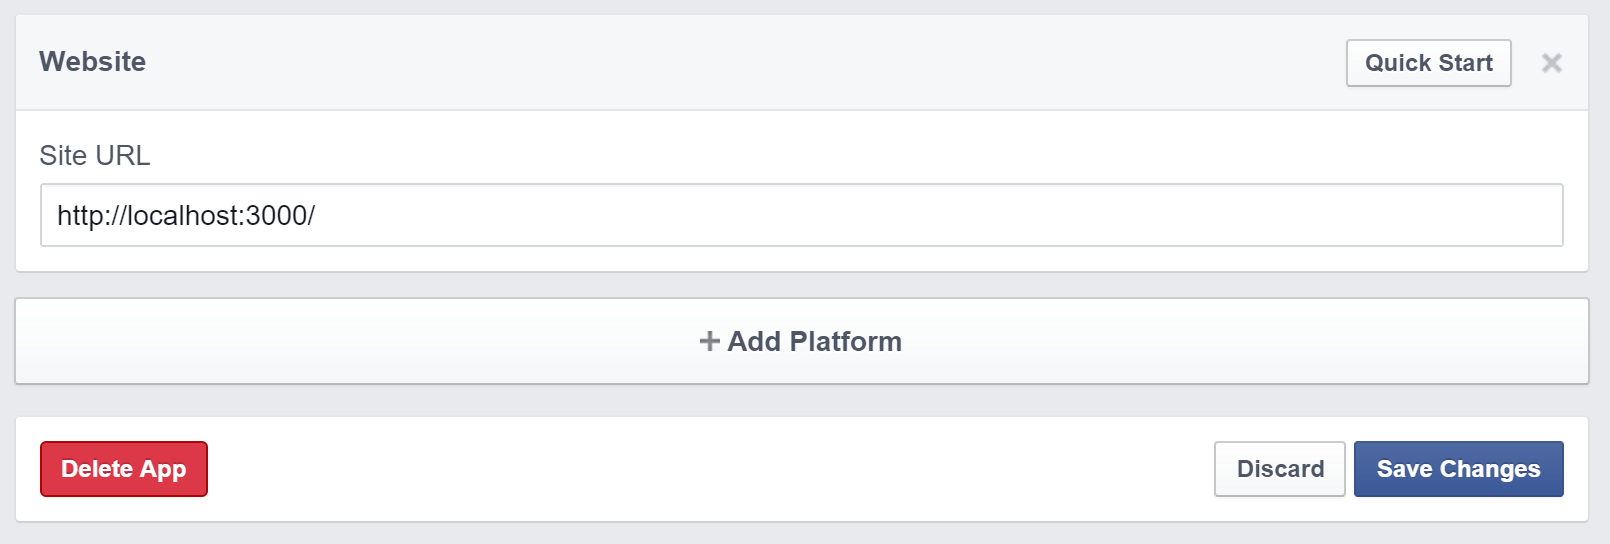1610x544 pixels.
Task: Close the Website platform panel
Action: [x=1551, y=63]
